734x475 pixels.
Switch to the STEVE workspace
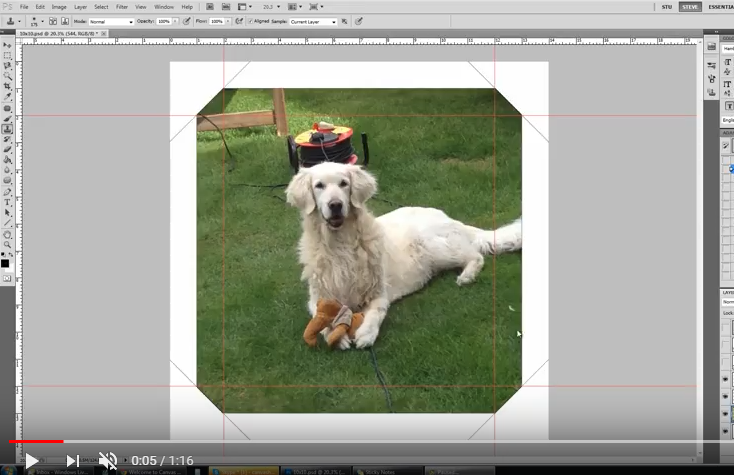coord(690,7)
